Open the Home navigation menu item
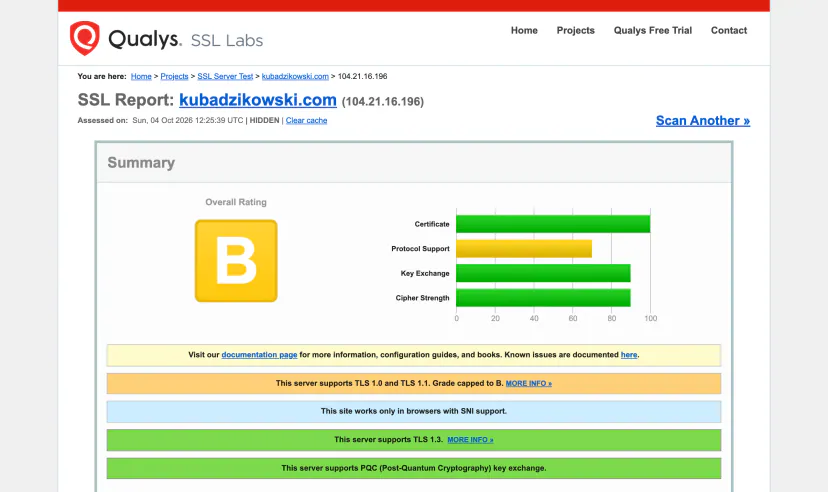The image size is (828, 492). [524, 31]
